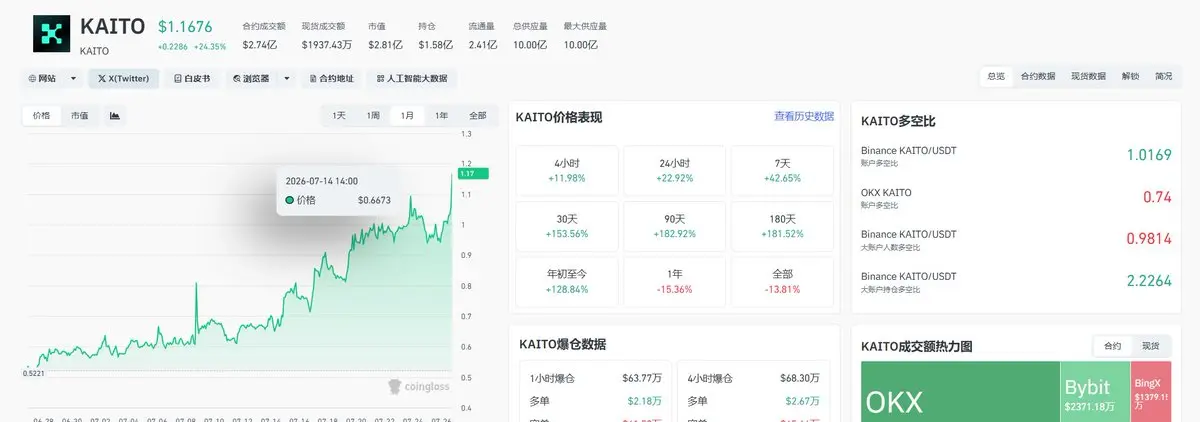The height and width of the screenshot is (422, 1200).
Task: Click the 7天 +42.65% performance card
Action: 783,170
